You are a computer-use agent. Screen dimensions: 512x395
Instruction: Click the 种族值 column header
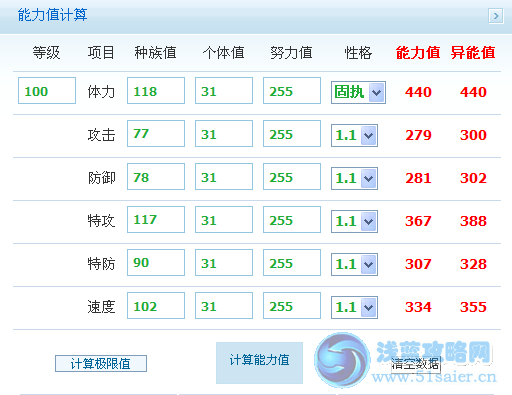tap(155, 53)
